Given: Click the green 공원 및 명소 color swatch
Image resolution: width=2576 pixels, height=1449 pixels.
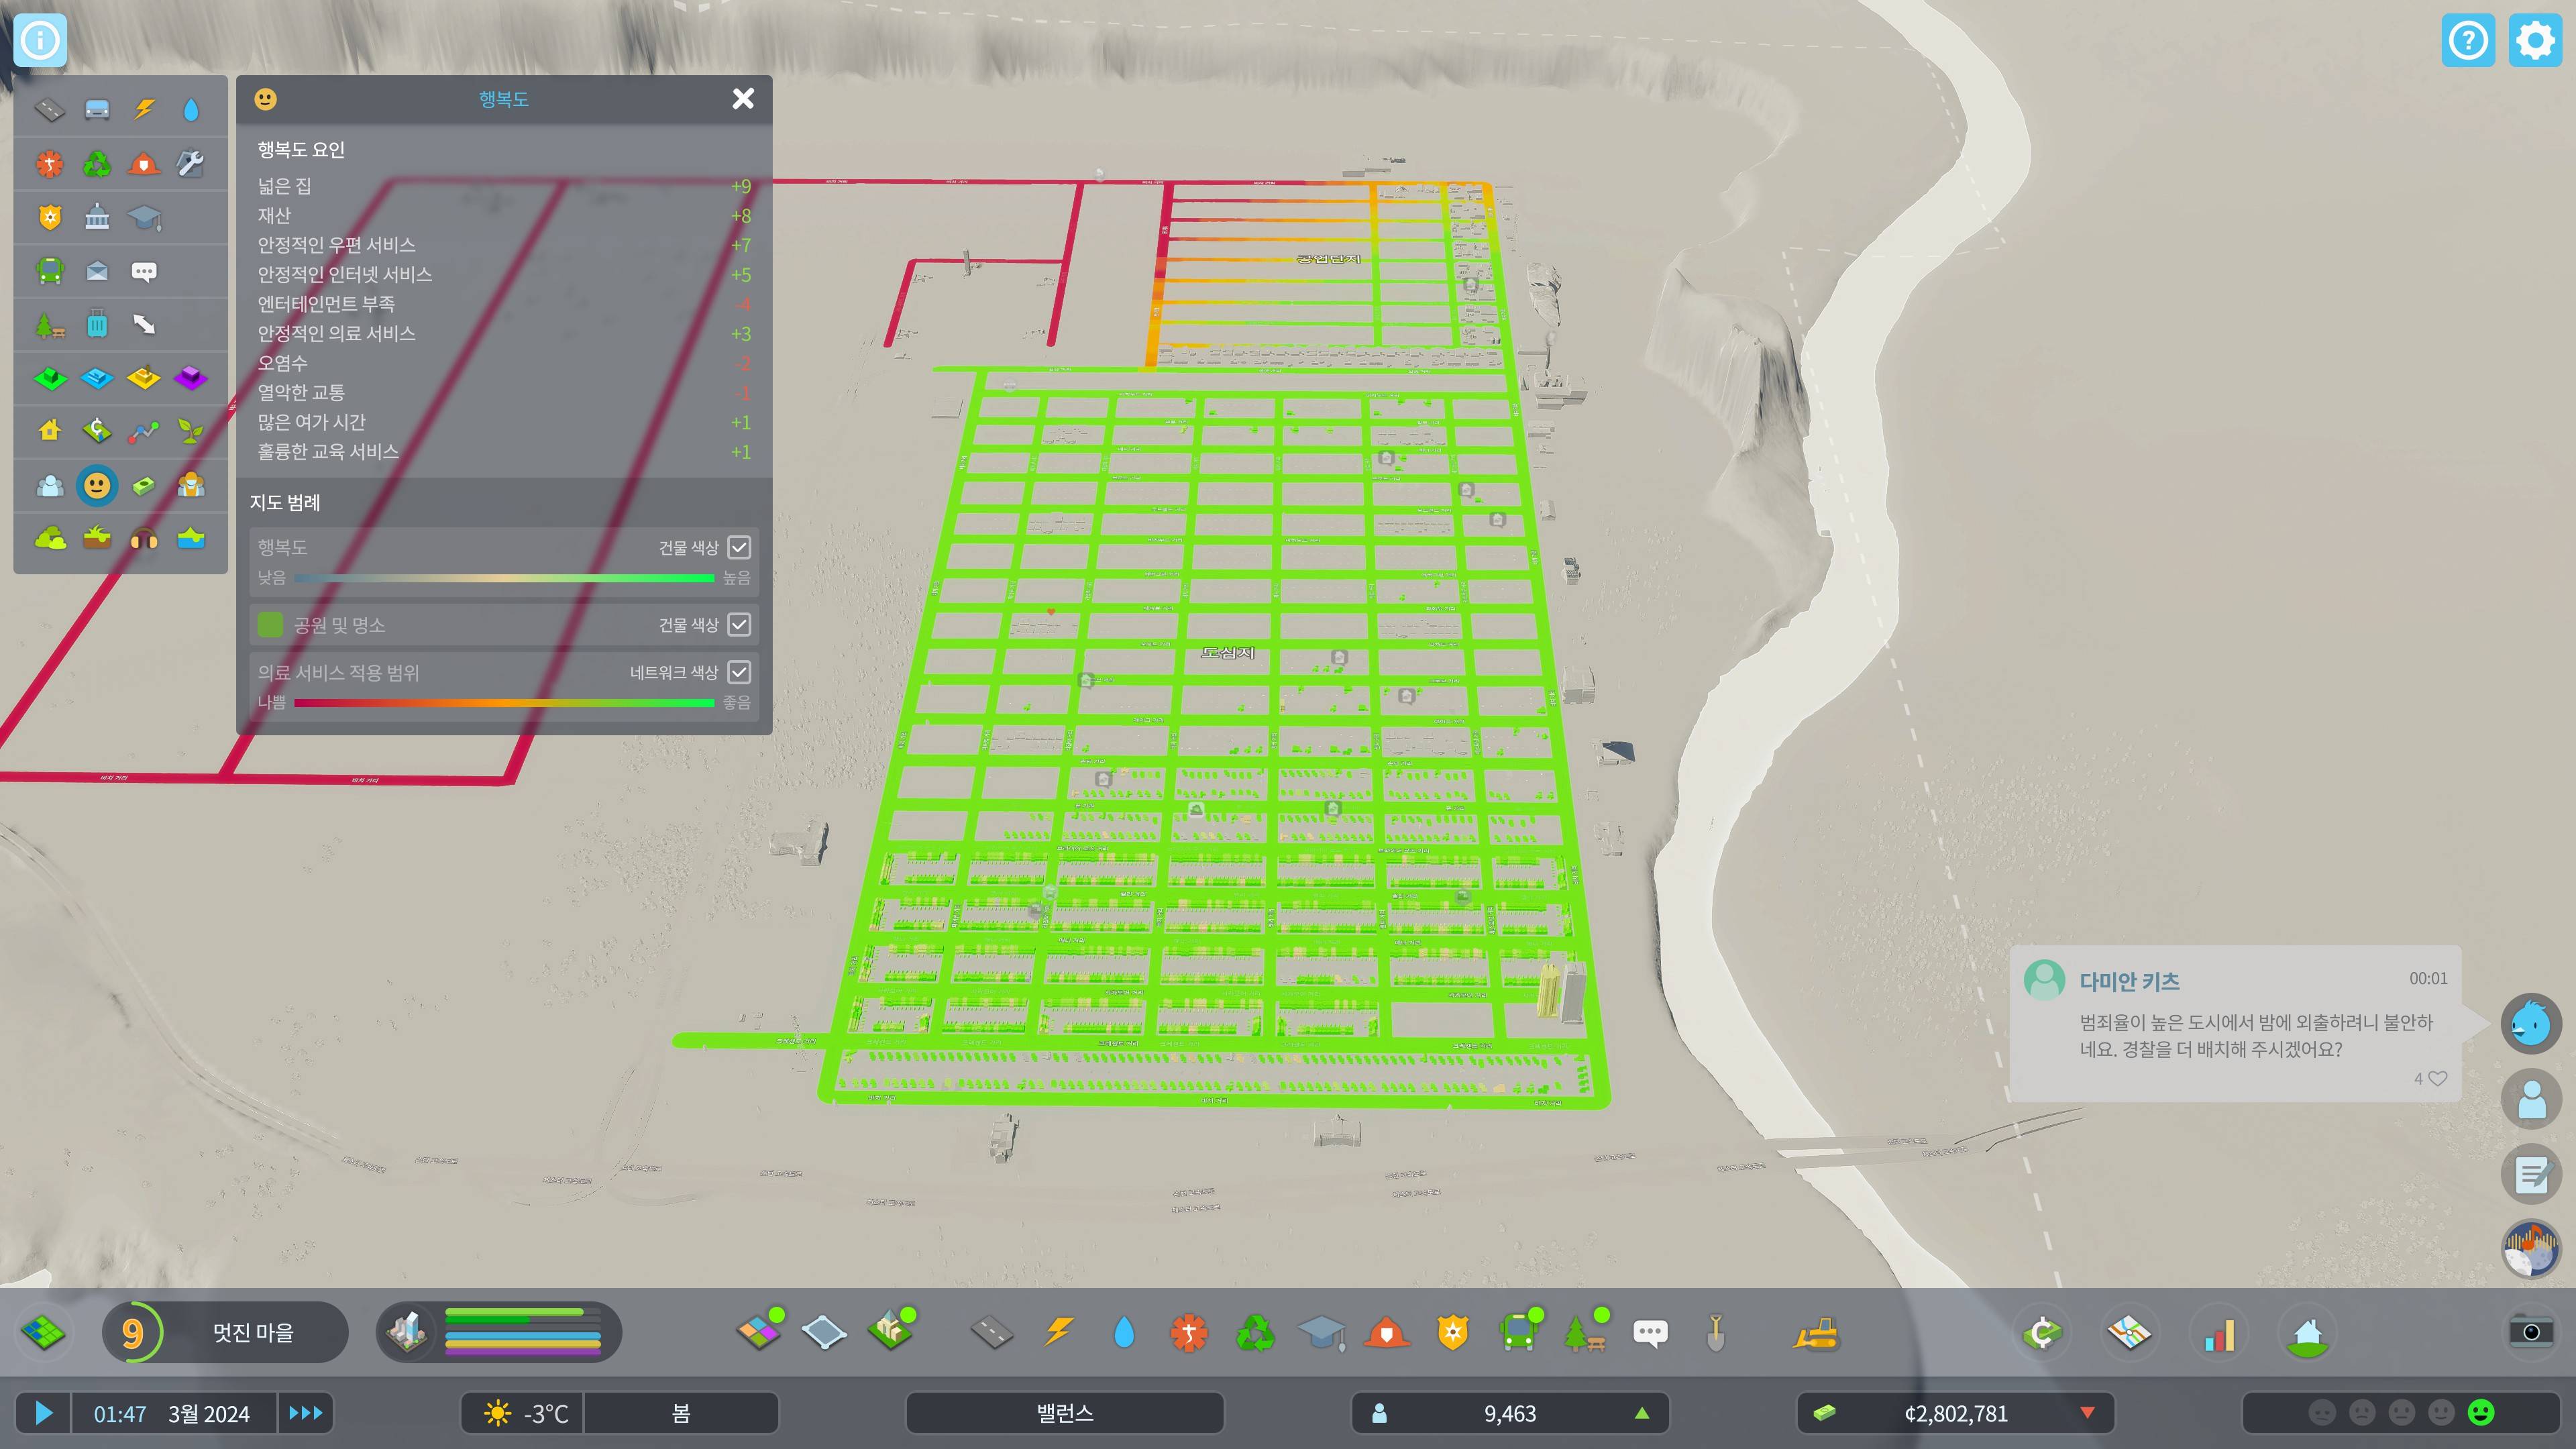Looking at the screenshot, I should (x=270, y=625).
